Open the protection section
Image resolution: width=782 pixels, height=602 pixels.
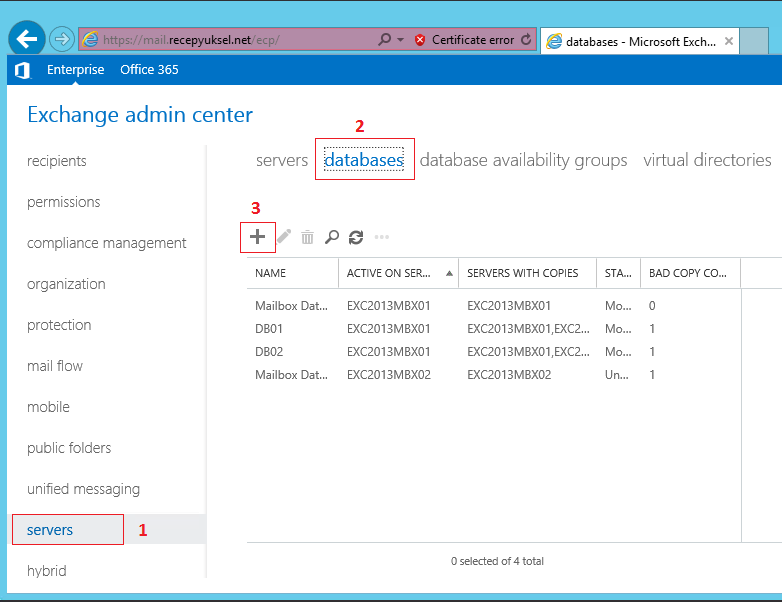coord(59,325)
